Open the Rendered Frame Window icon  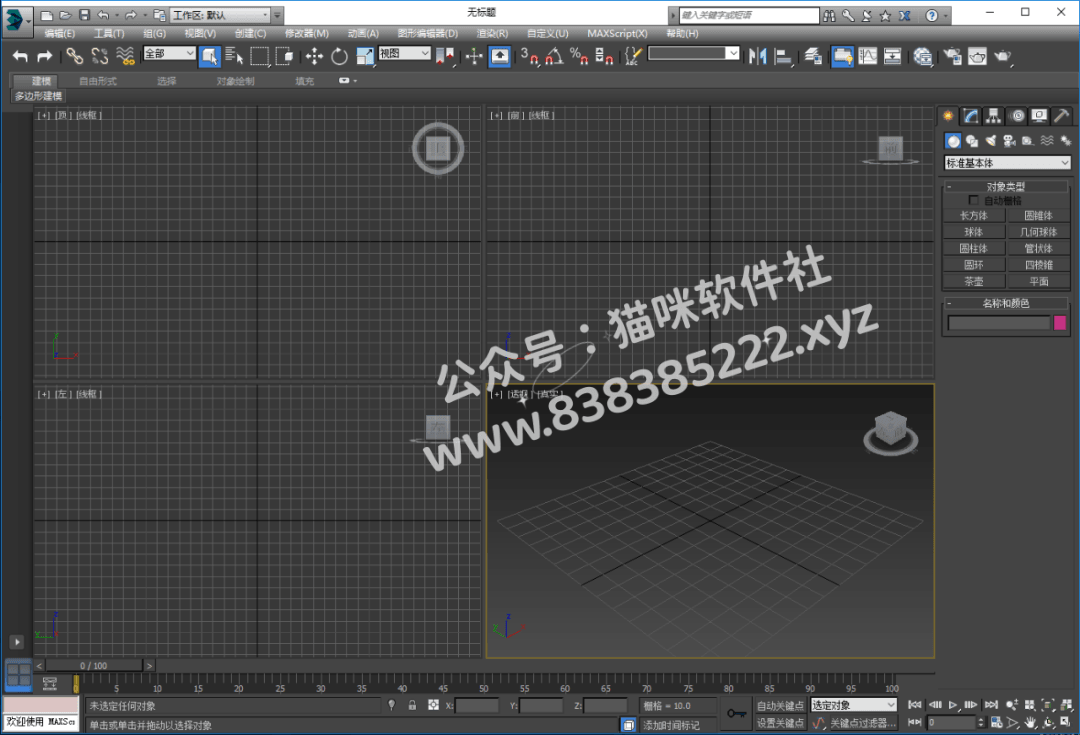tap(977, 56)
